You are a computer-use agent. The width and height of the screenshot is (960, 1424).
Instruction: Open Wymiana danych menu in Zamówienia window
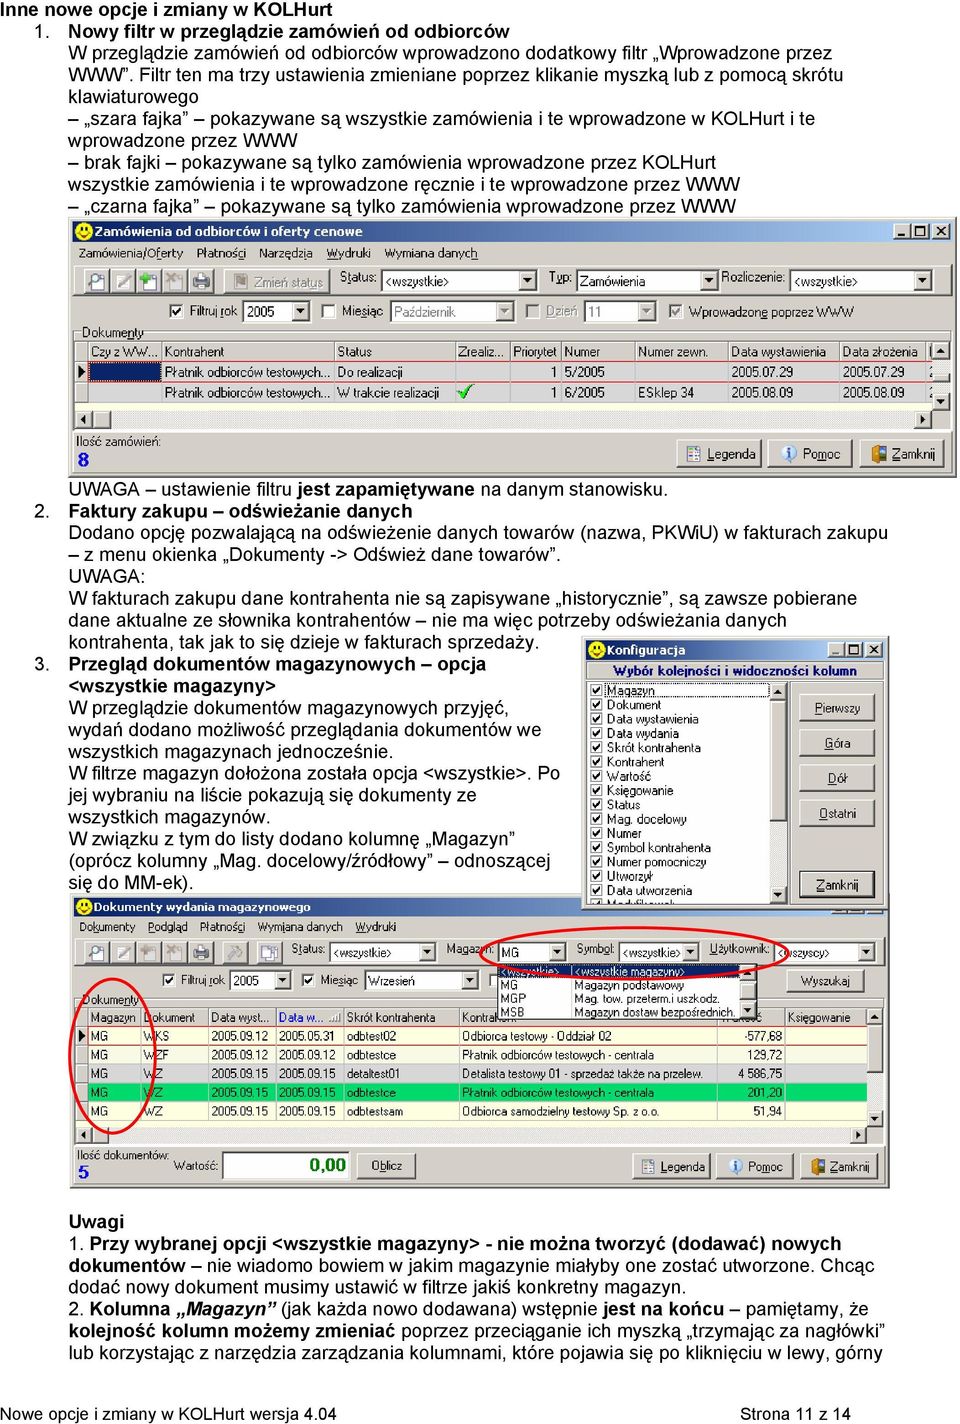pos(431,253)
